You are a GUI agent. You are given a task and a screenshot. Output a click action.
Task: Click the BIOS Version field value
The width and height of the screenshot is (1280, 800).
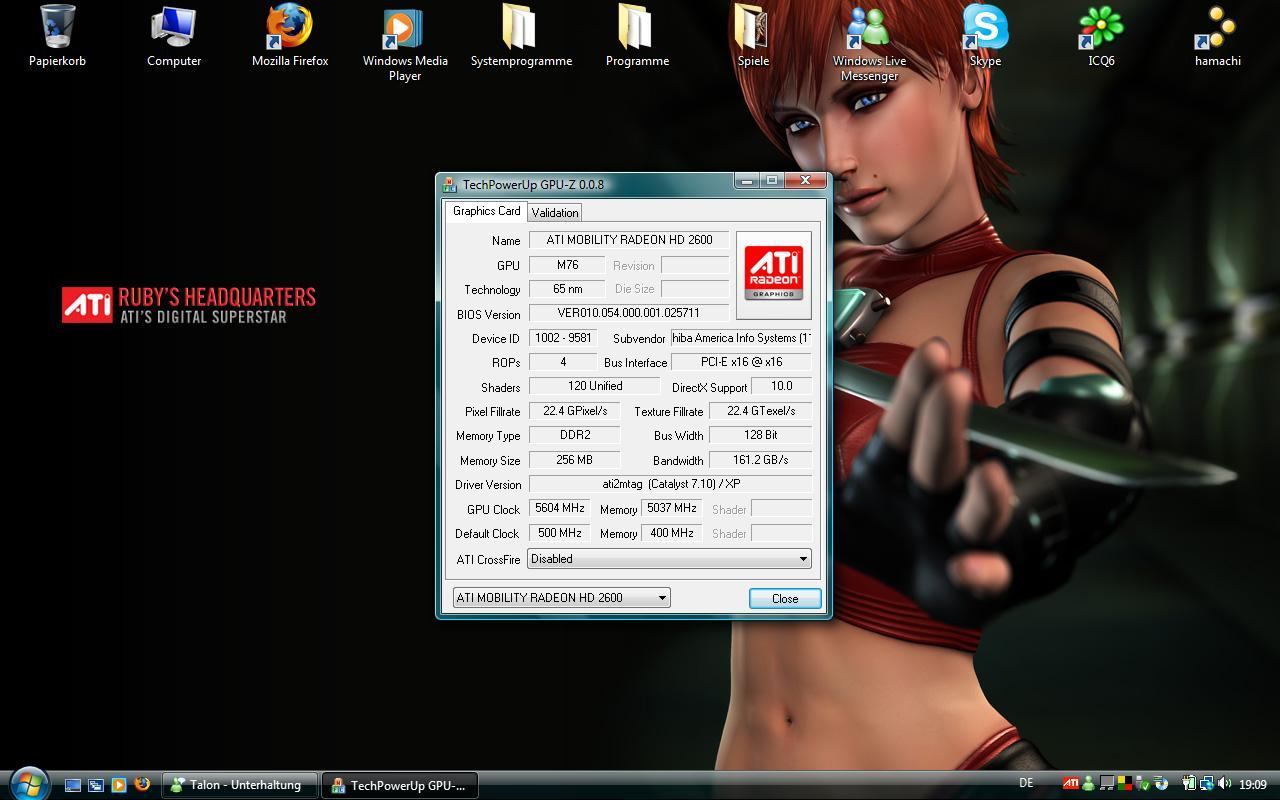coord(629,313)
